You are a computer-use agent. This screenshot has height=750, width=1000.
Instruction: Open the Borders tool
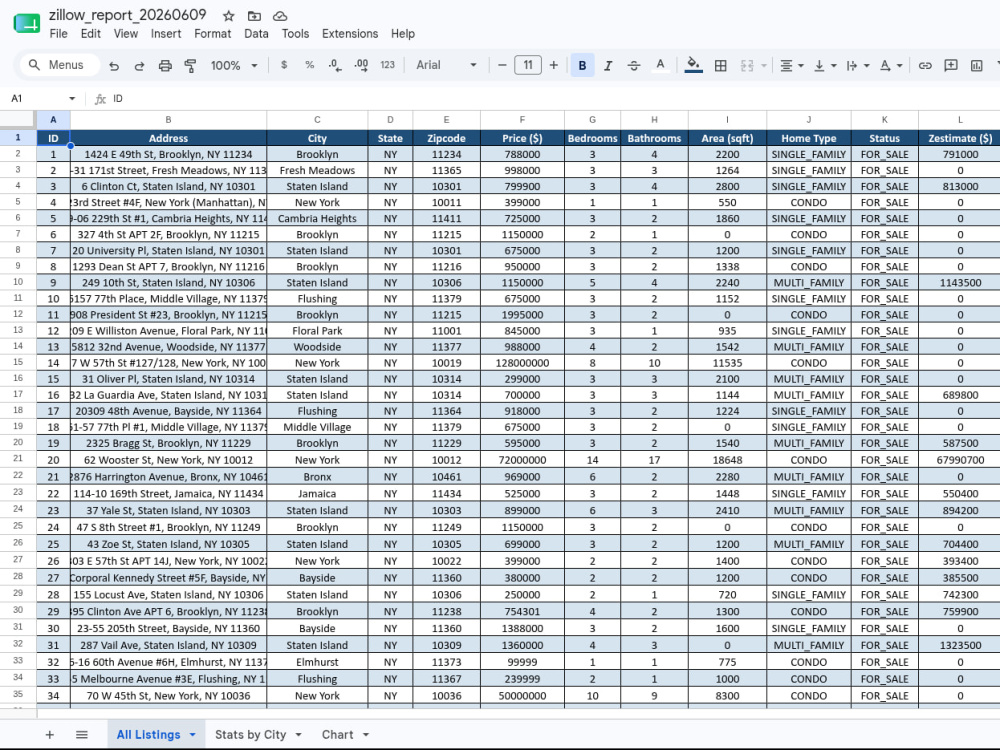721,65
